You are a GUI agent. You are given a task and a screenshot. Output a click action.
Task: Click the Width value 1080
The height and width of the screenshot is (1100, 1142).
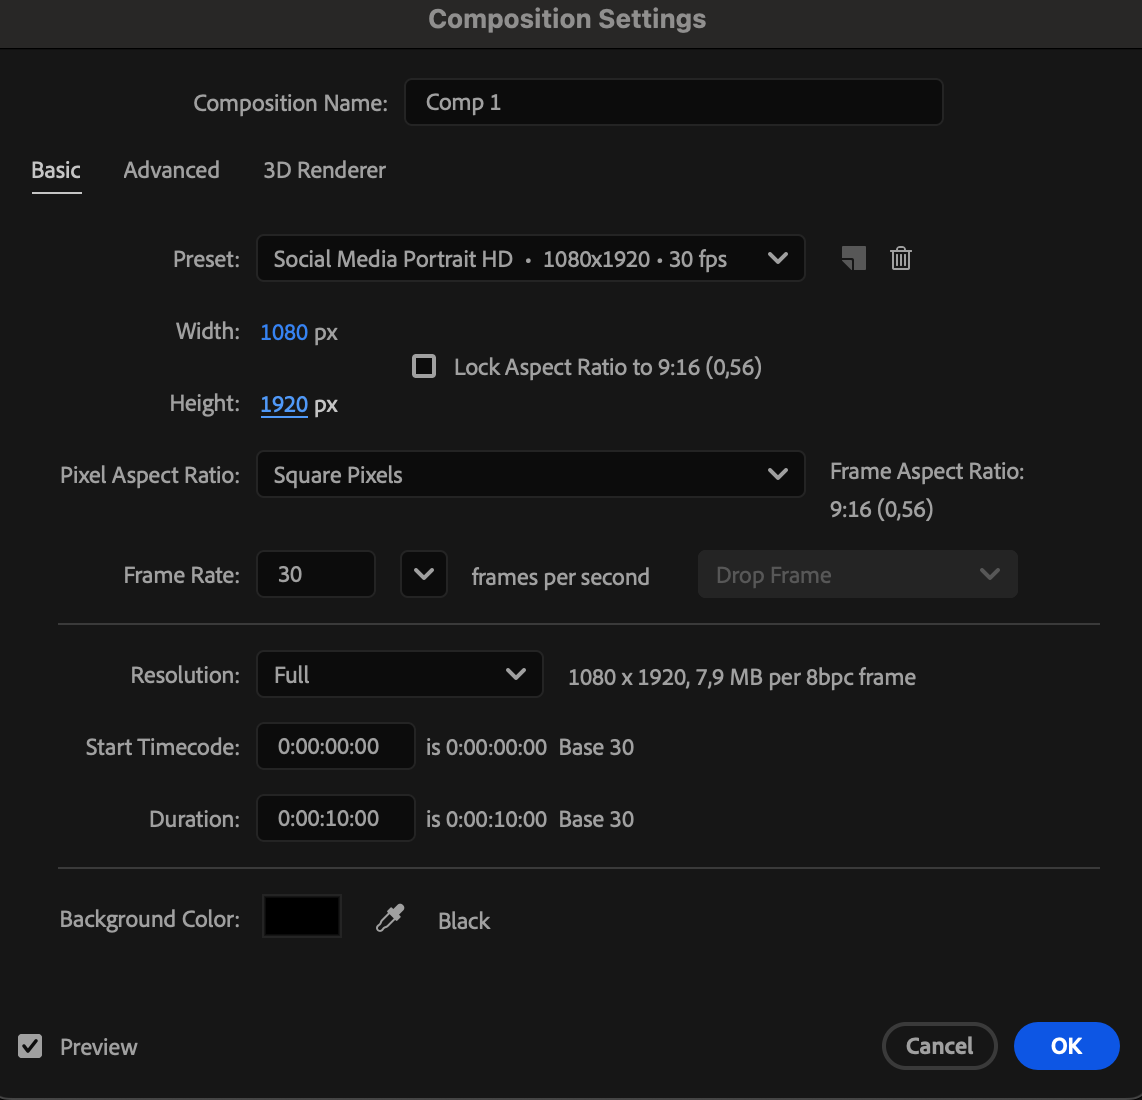click(284, 332)
